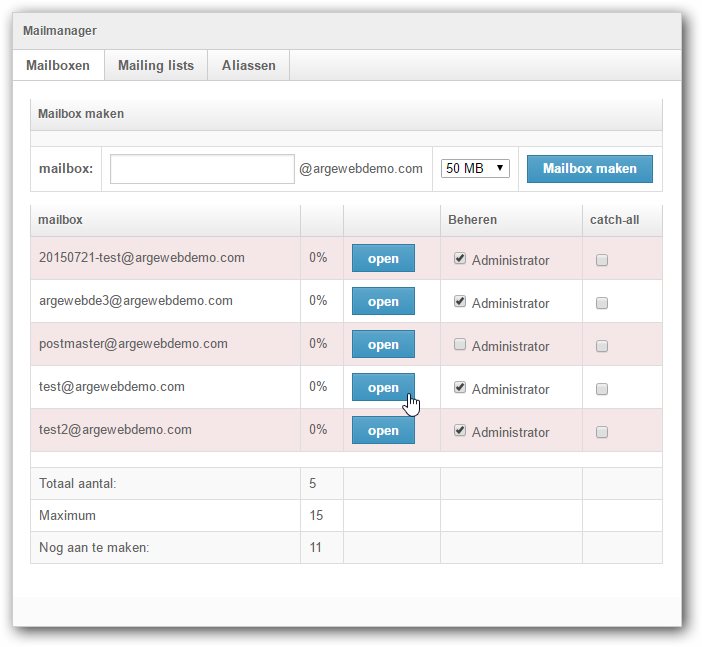Select the Mailboxen tab
Viewport: 702px width, 647px height.
tap(57, 66)
